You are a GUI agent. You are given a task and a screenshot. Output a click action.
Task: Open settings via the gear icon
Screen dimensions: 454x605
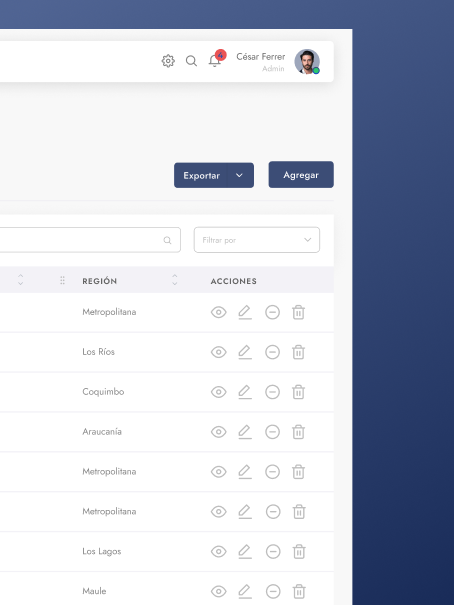168,61
